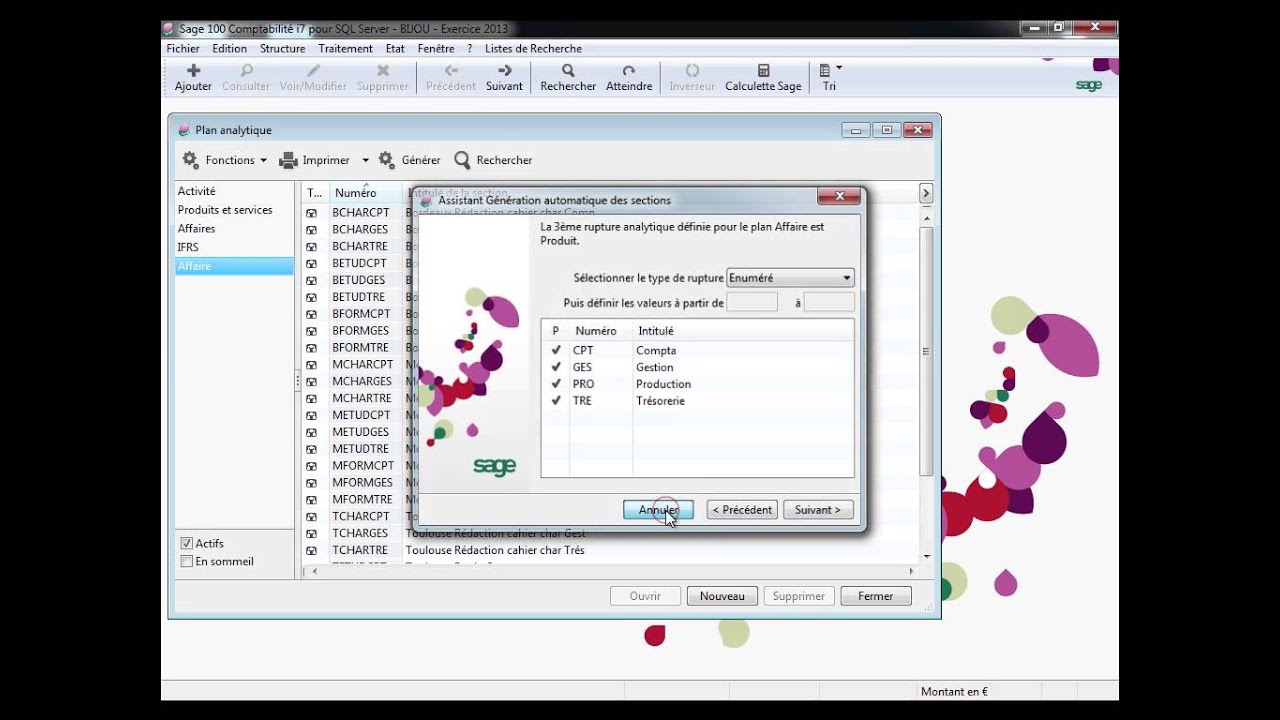Click Rechercher magnifier in Plan analytique toolbar

point(462,160)
